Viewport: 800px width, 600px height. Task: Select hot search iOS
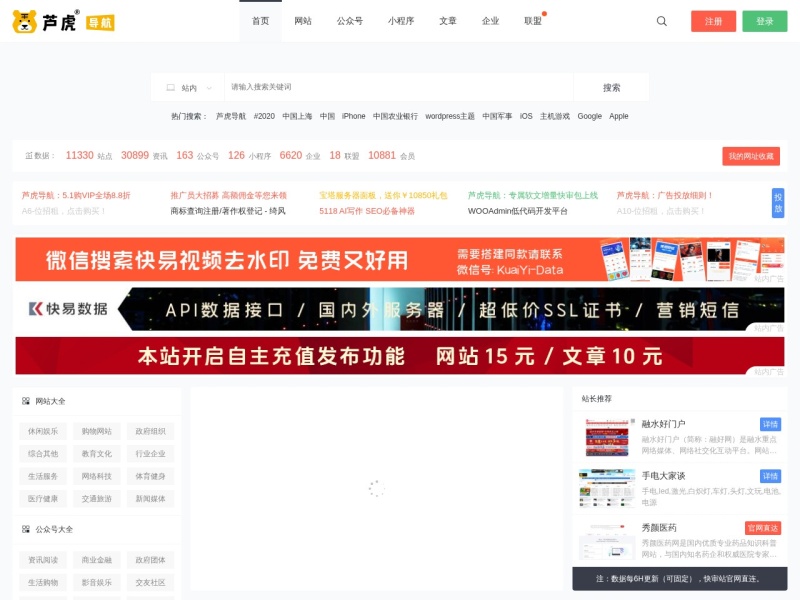point(526,116)
